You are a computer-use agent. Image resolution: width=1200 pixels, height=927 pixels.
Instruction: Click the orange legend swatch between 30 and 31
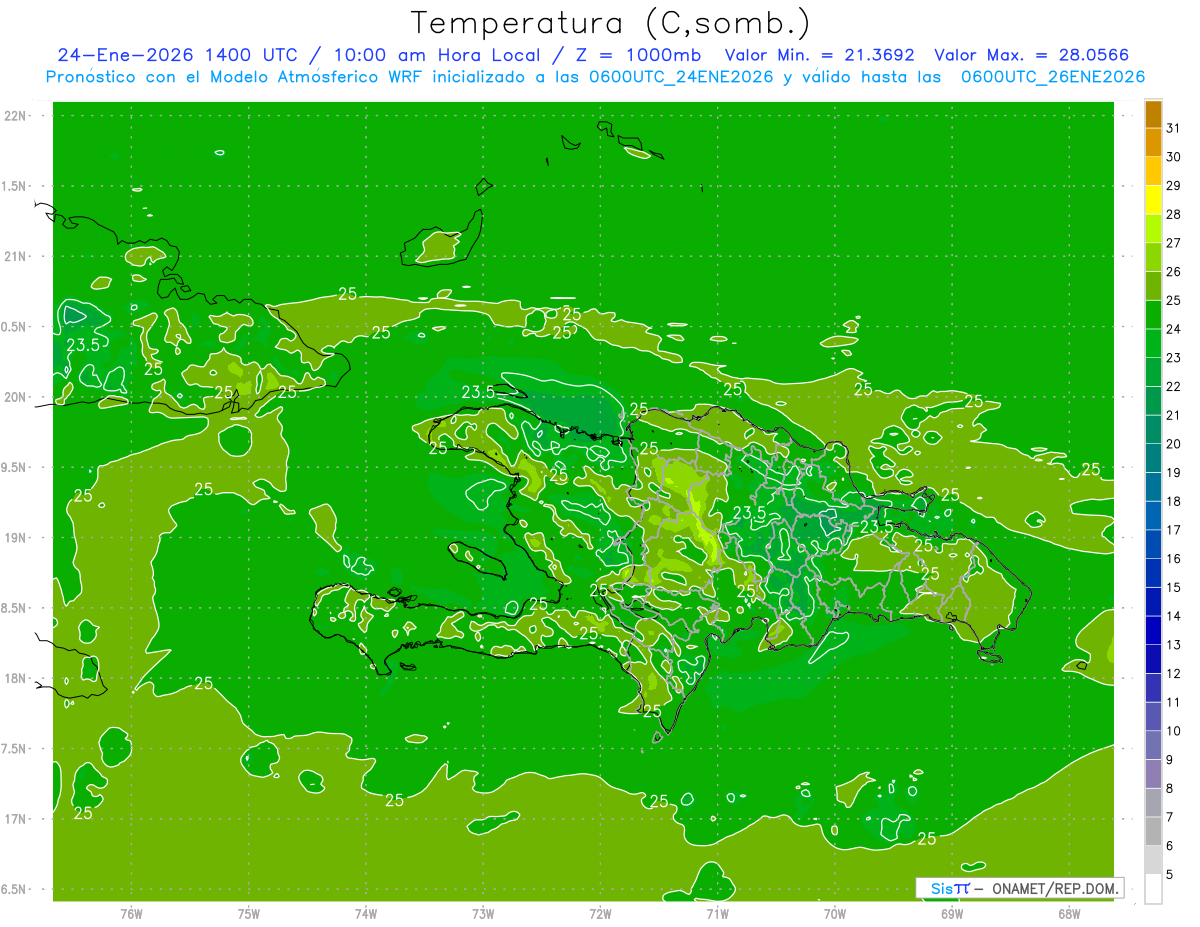point(1153,143)
